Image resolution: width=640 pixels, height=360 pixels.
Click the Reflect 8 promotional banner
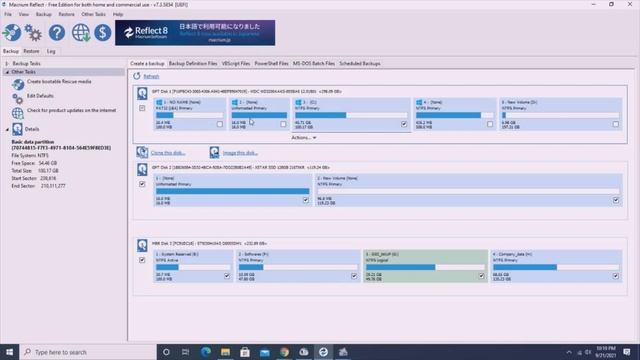(195, 33)
